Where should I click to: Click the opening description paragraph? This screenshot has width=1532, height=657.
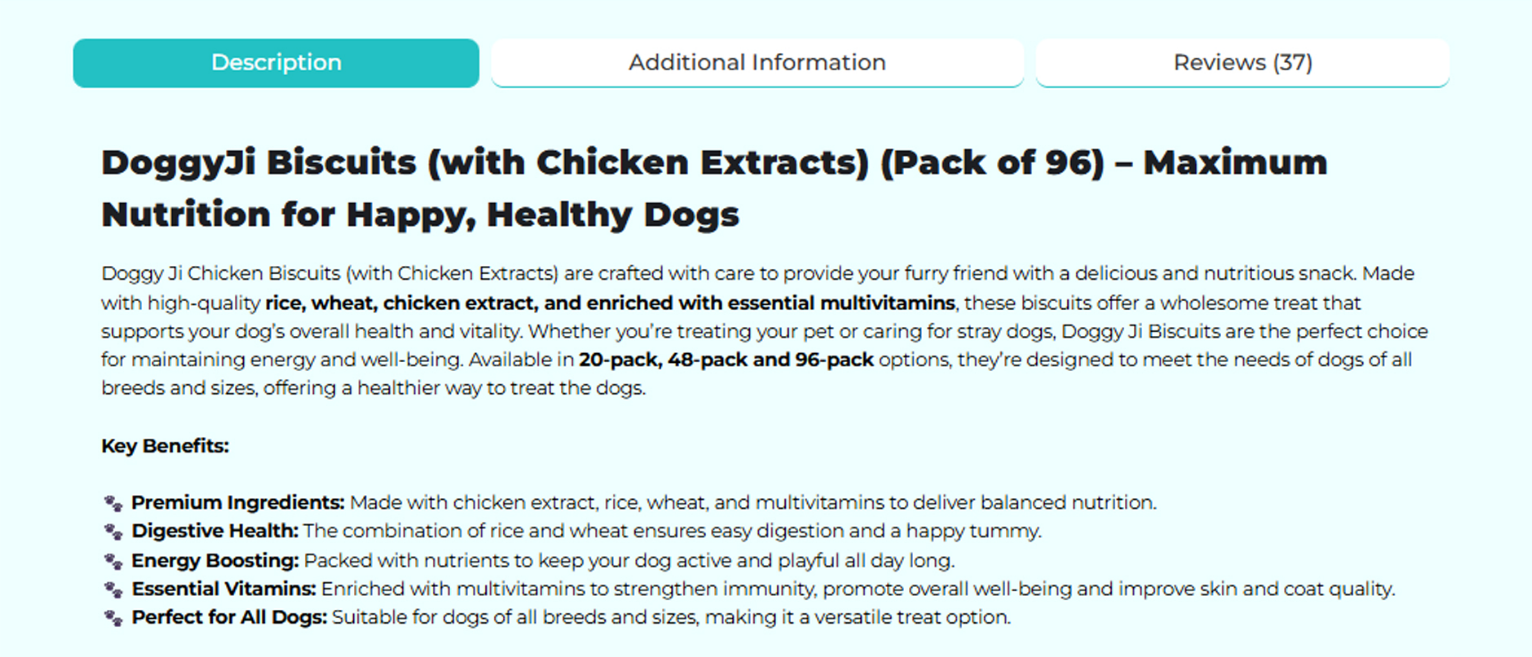point(765,331)
